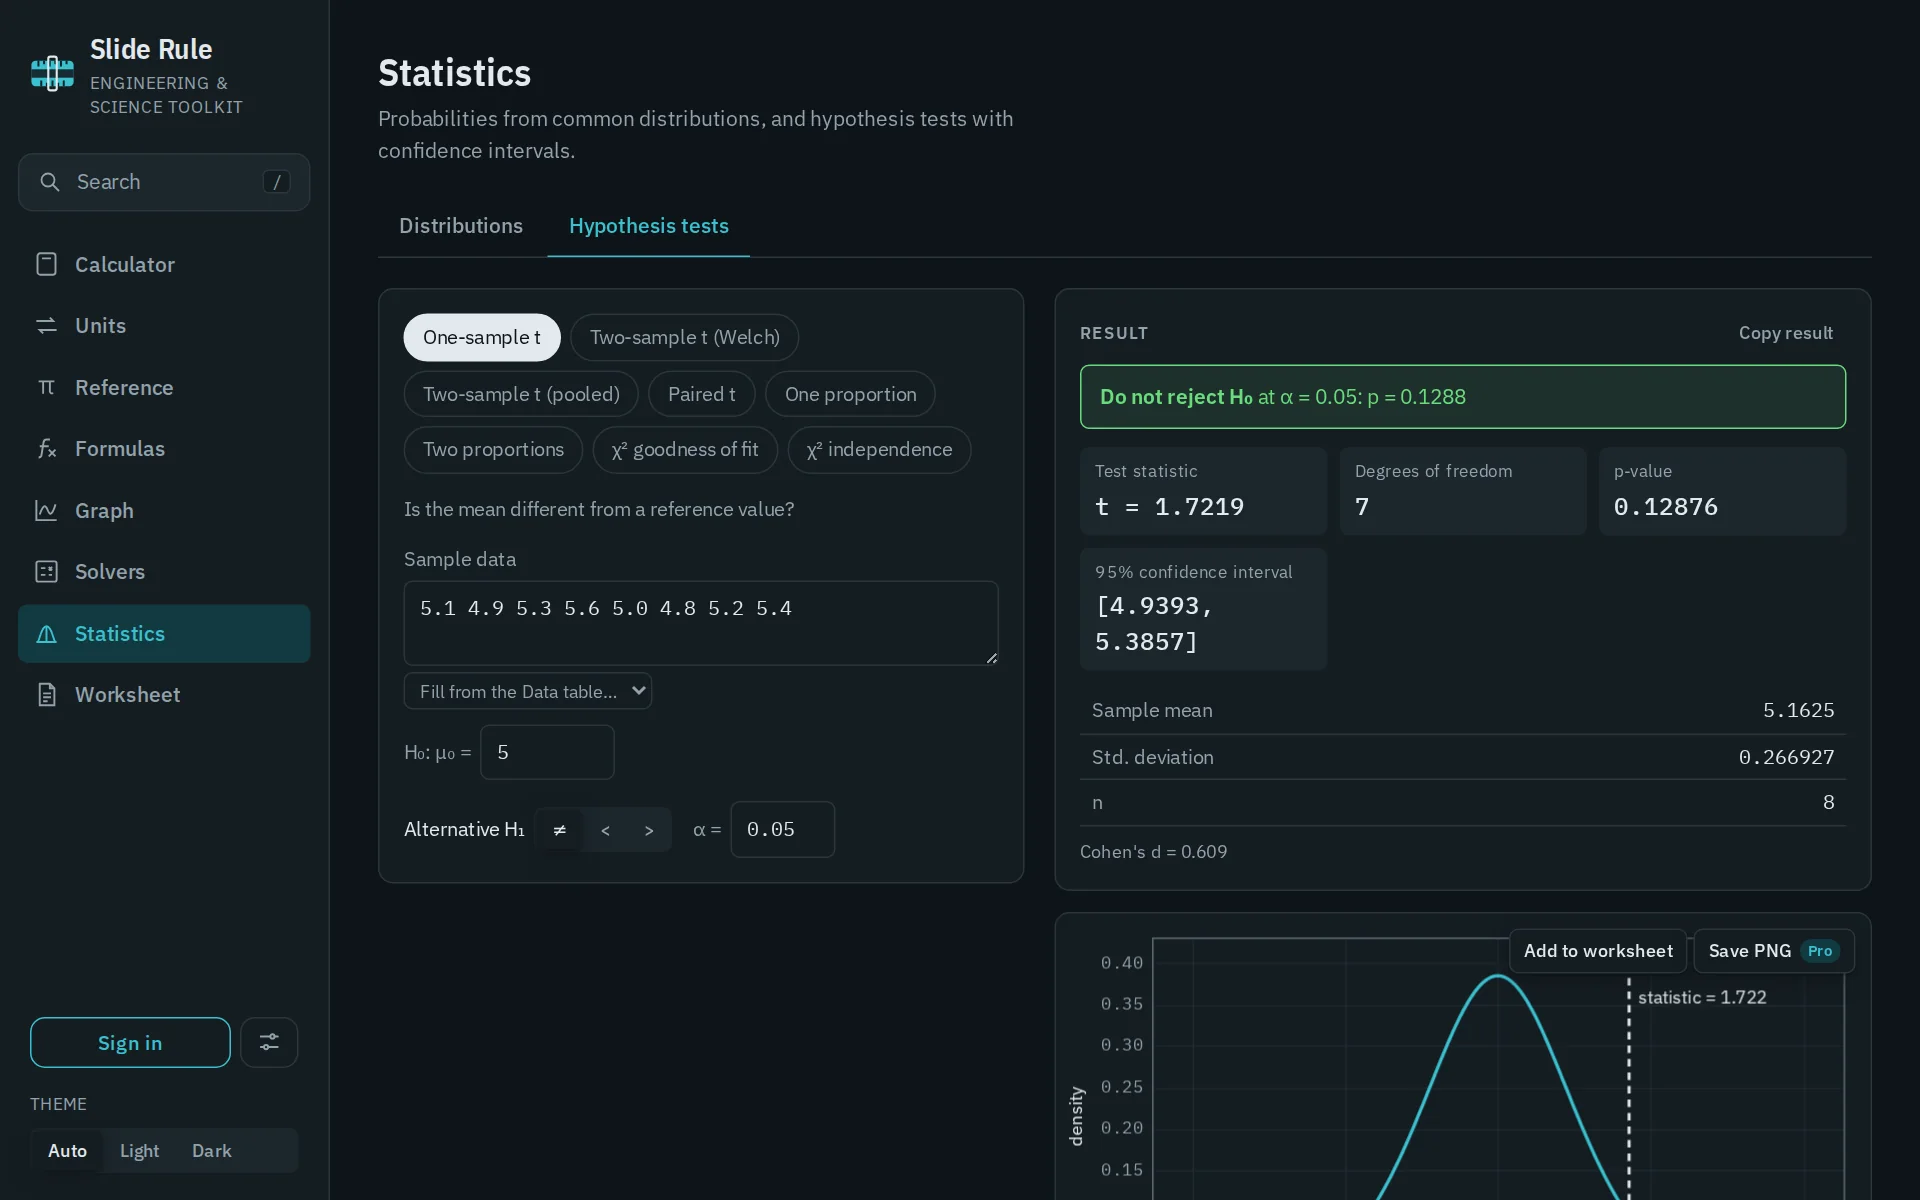
Task: Click the Slide Rule logo icon
Action: (52, 74)
